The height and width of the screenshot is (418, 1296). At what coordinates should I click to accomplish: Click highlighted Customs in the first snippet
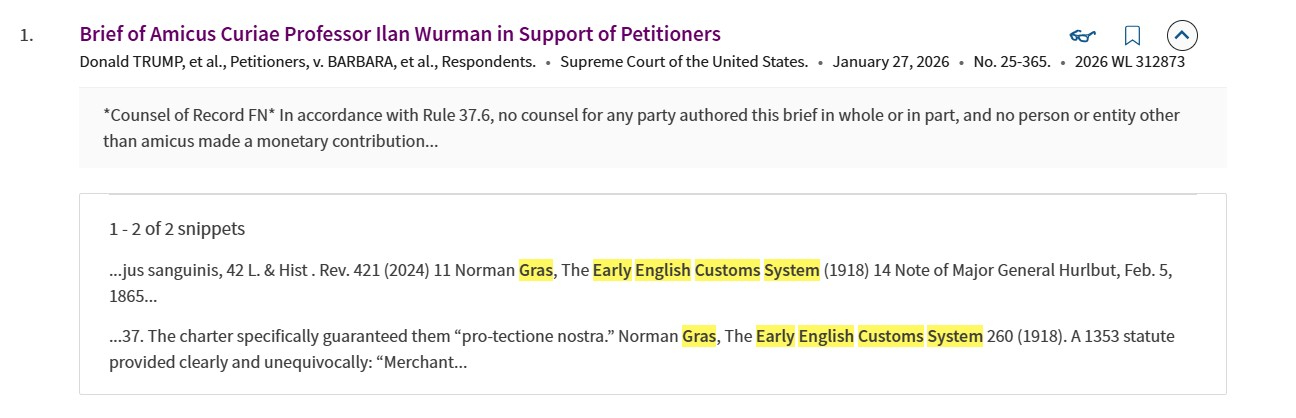tap(727, 270)
